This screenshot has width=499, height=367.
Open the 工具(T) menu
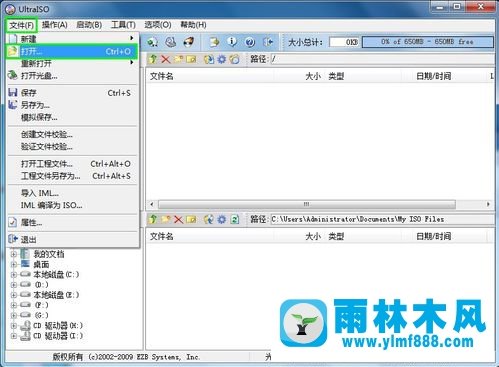pyautogui.click(x=123, y=25)
